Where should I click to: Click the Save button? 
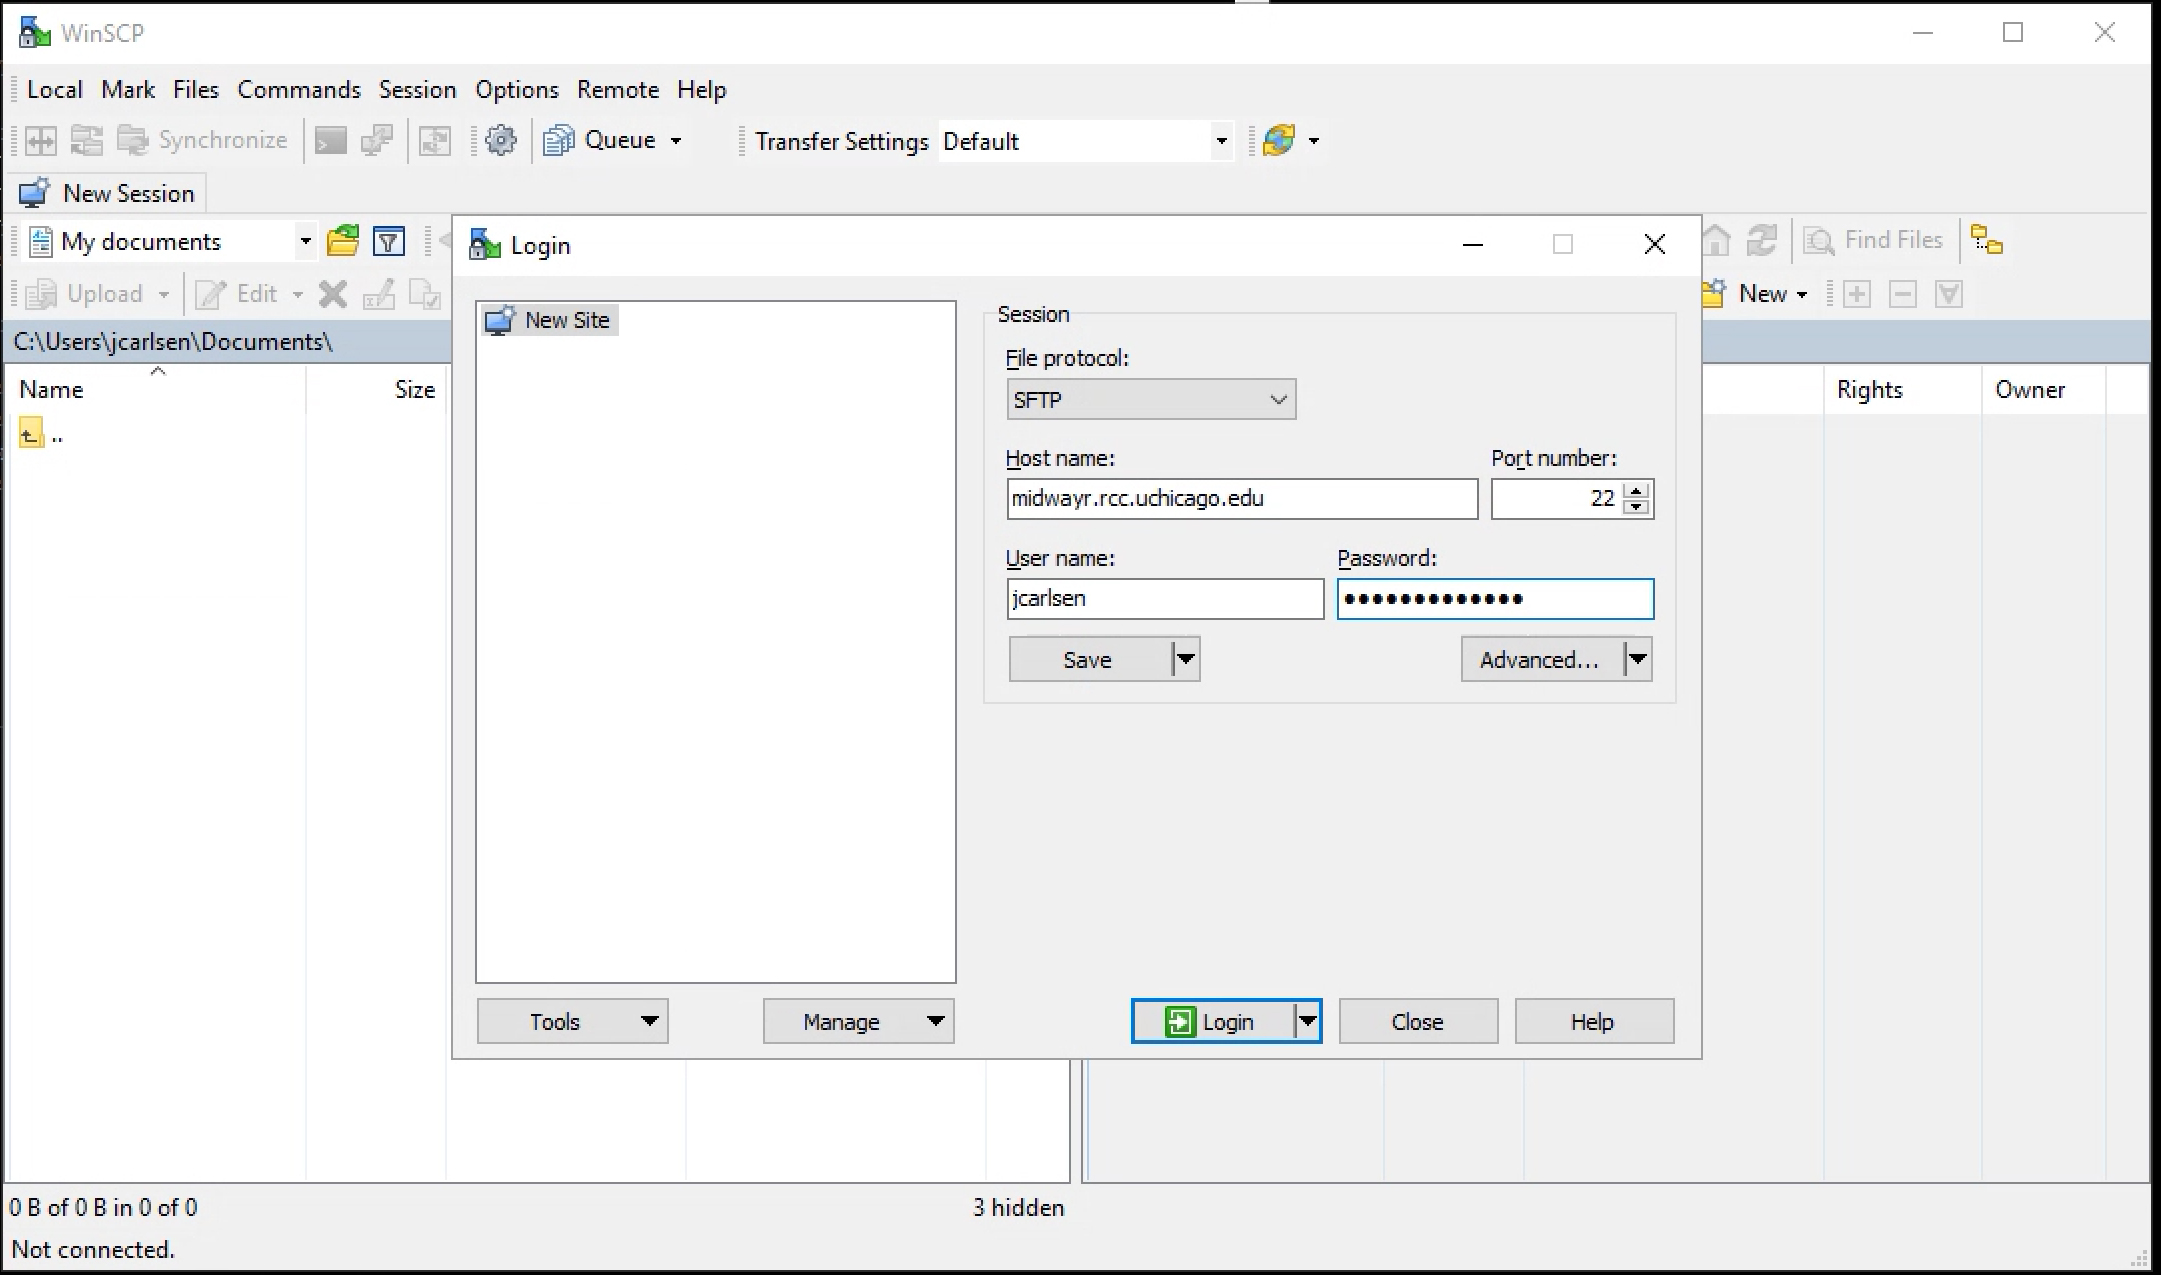click(1089, 660)
